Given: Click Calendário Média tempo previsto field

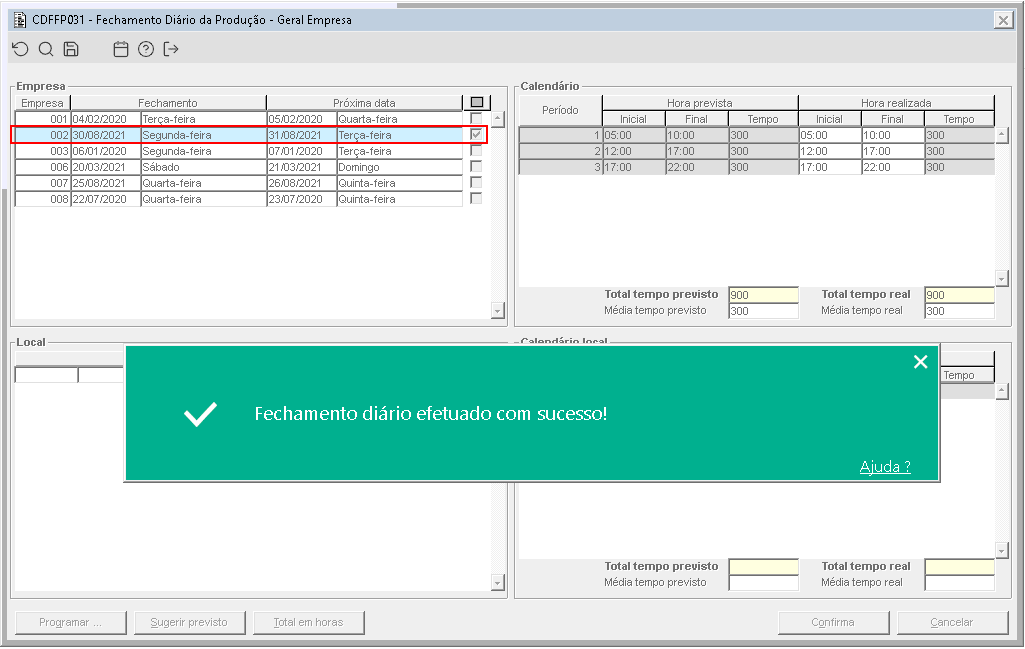Looking at the screenshot, I should pyautogui.click(x=764, y=311).
